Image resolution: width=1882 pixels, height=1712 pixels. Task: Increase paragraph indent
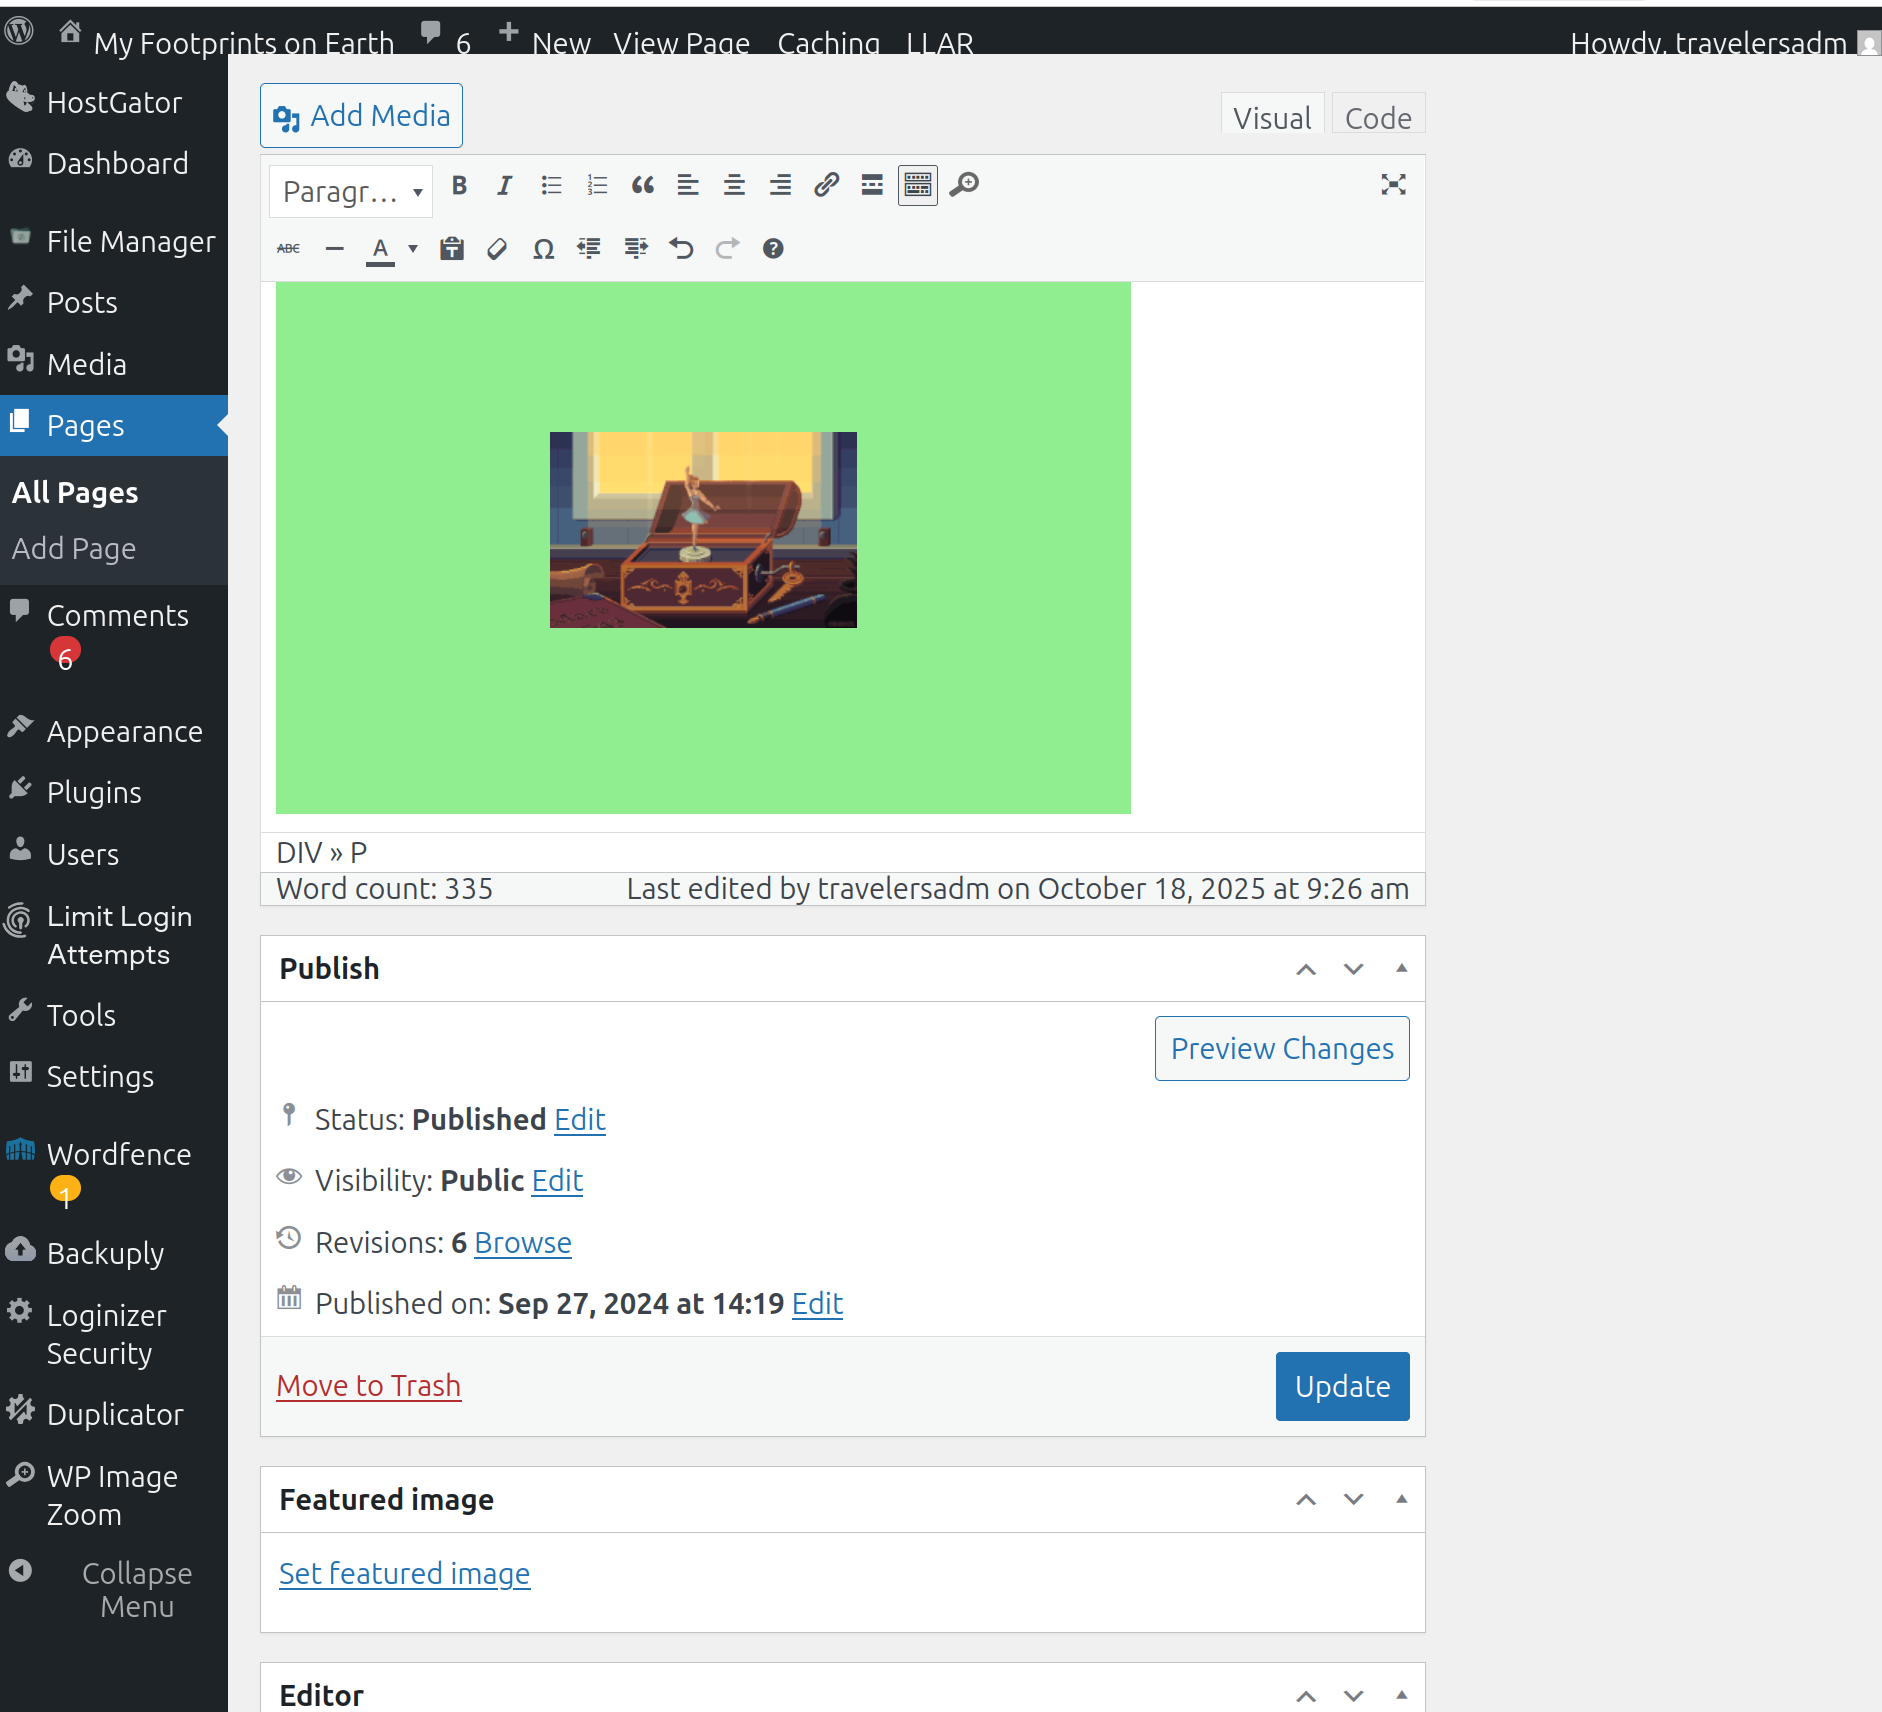click(635, 249)
